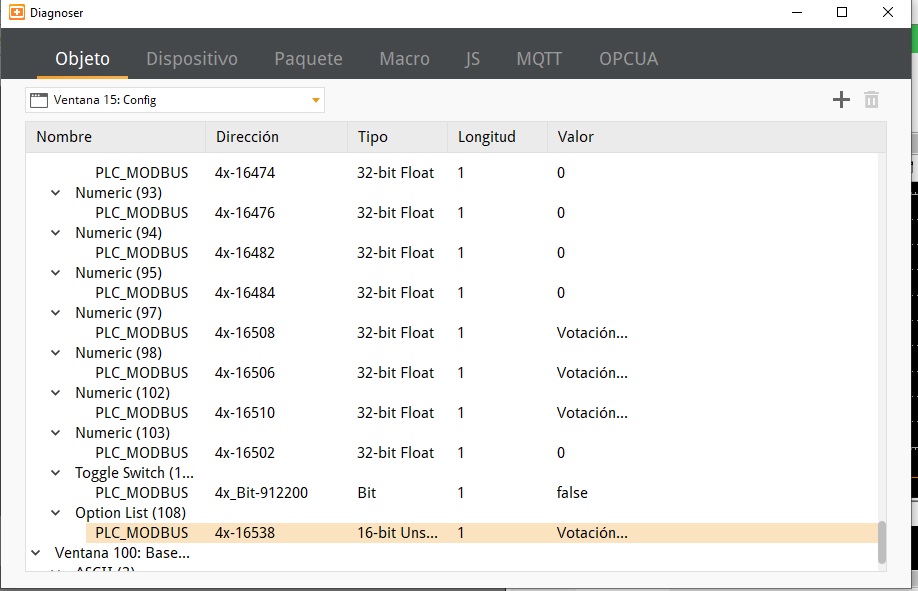Click the Tipo column header
The height and width of the screenshot is (591, 918).
click(398, 137)
